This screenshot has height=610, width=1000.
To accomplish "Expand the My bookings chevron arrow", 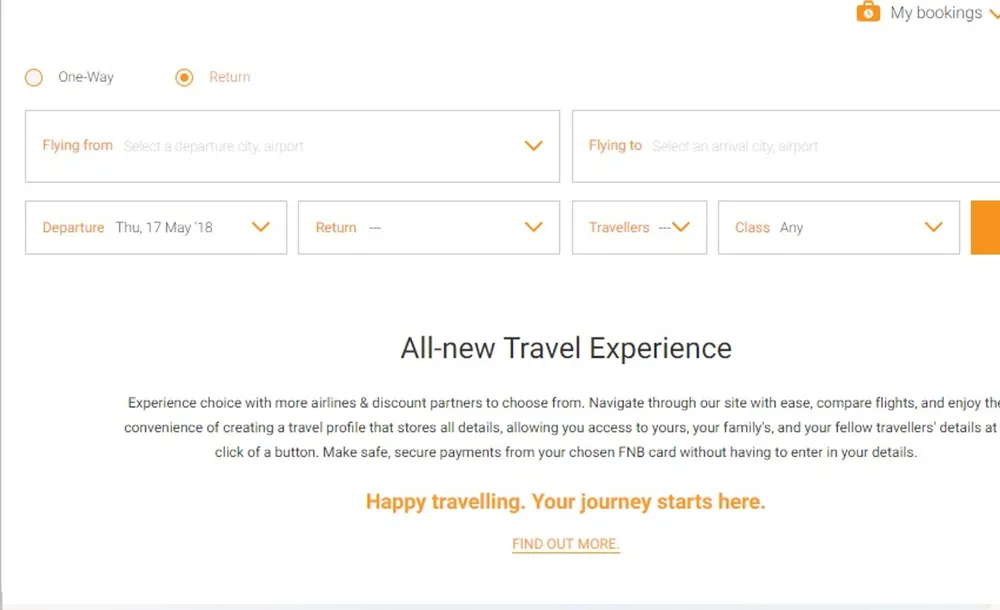I will (x=993, y=14).
